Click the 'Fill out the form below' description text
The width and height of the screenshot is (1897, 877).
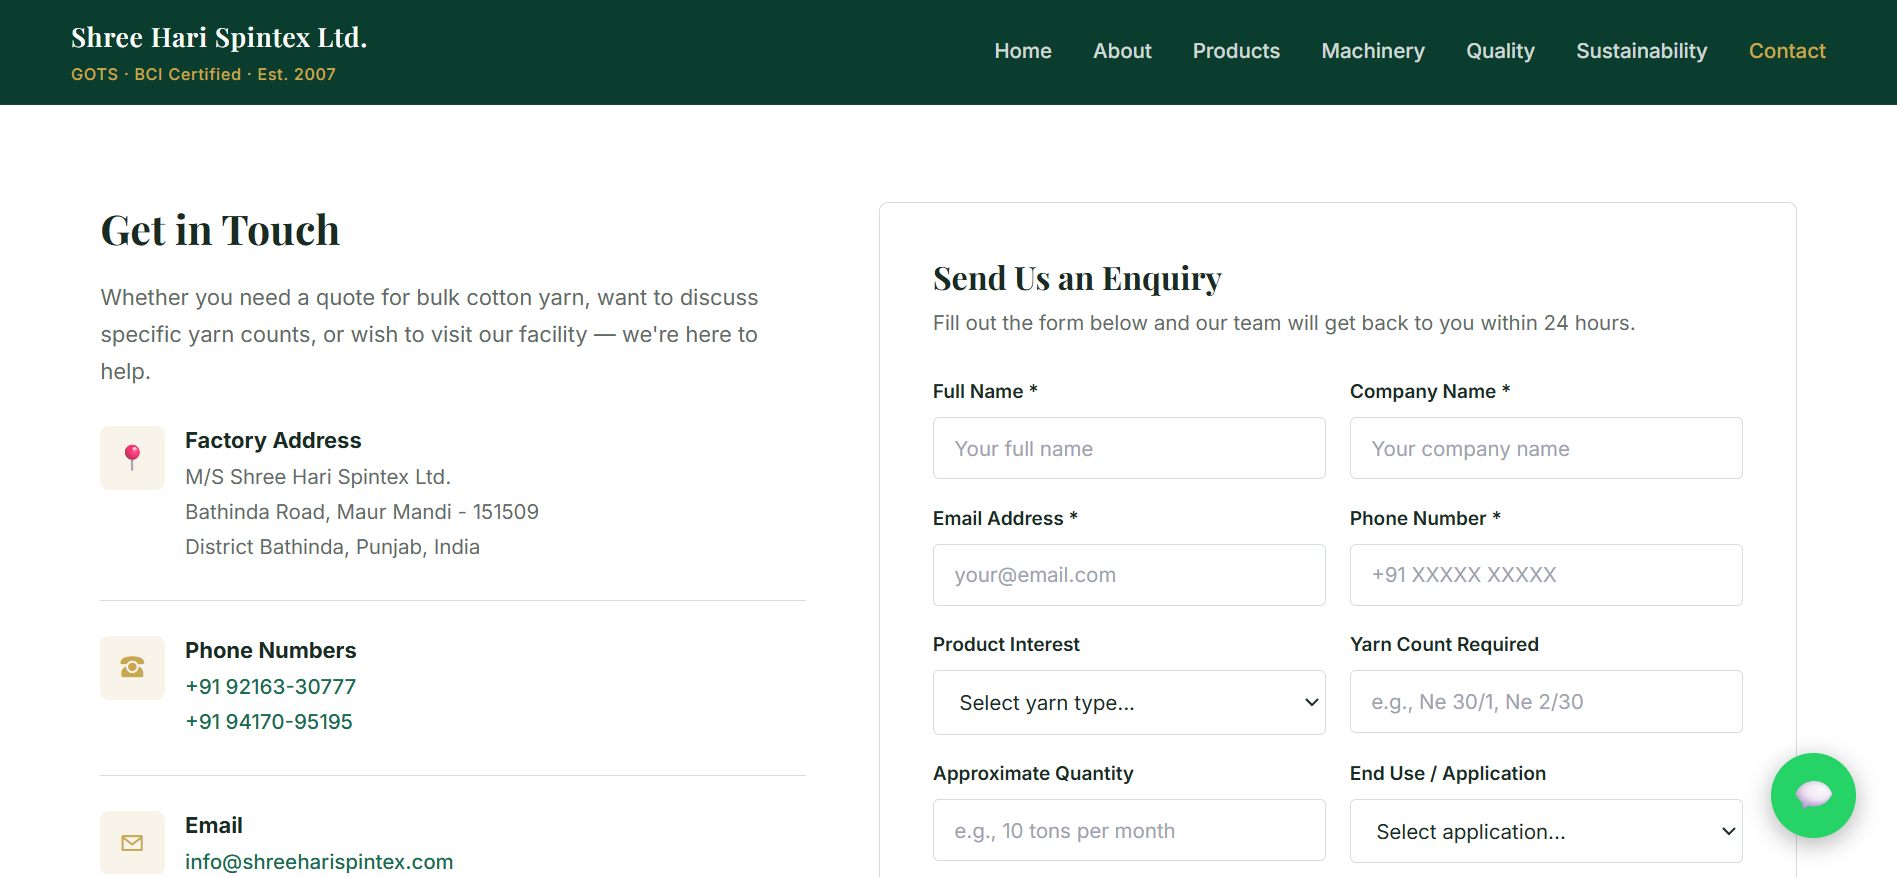click(x=1284, y=323)
